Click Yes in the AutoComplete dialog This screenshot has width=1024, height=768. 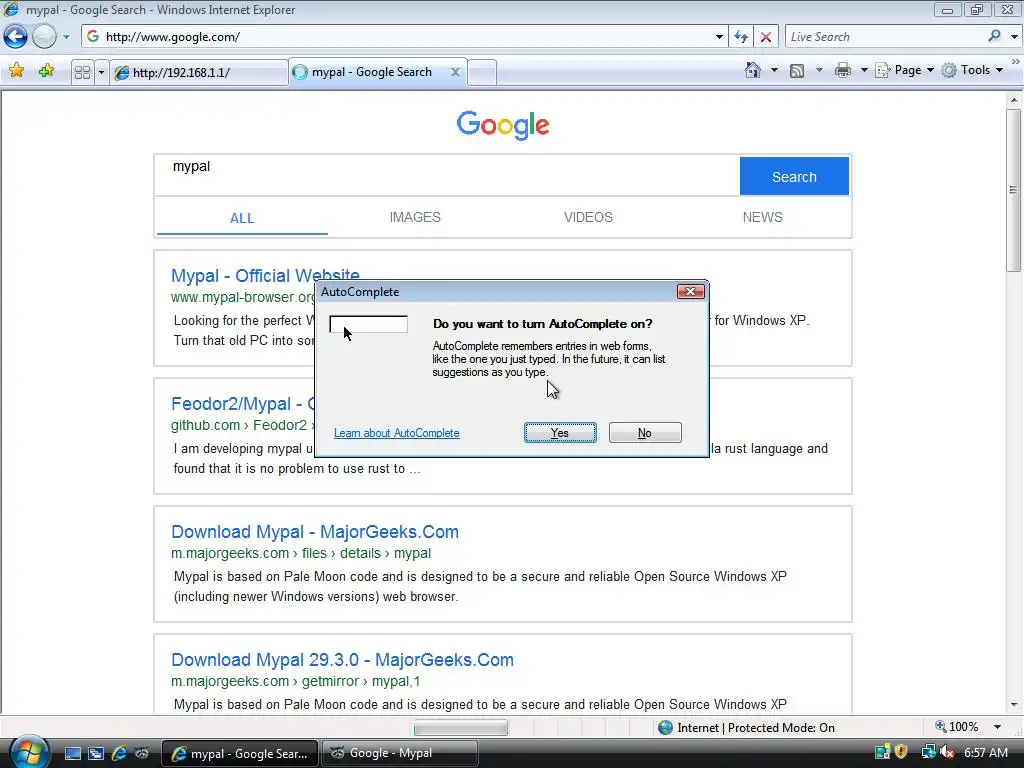click(560, 432)
